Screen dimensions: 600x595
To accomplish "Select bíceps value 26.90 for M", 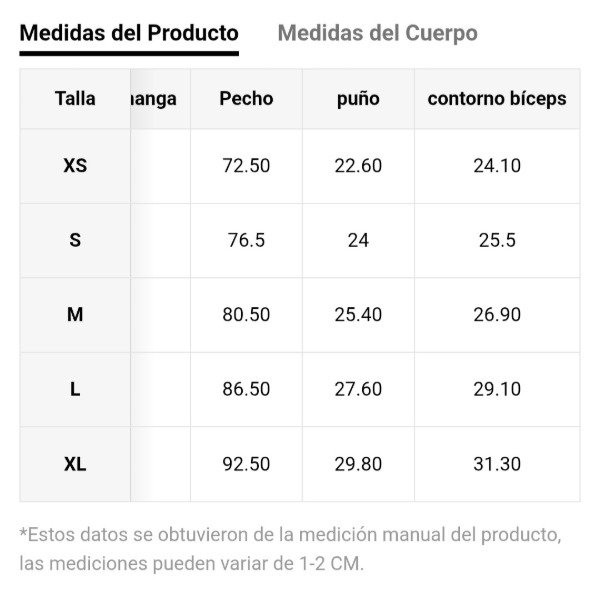I will pos(497,315).
